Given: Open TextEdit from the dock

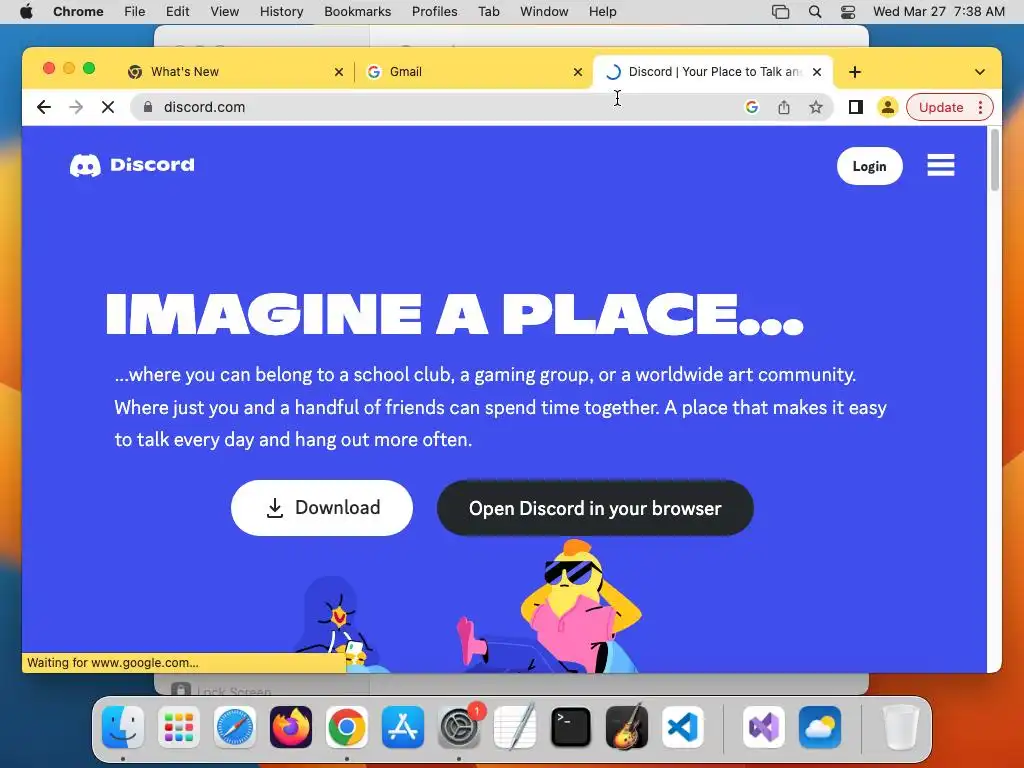Looking at the screenshot, I should (x=515, y=727).
